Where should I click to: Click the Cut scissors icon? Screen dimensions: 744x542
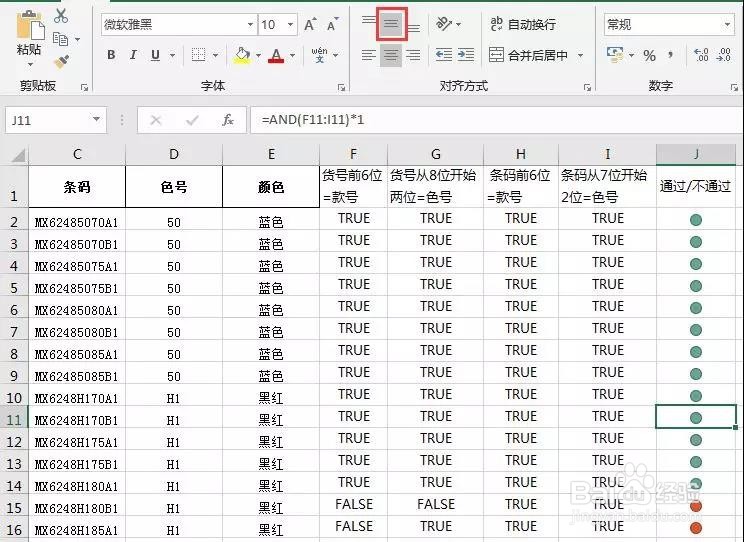(x=61, y=16)
